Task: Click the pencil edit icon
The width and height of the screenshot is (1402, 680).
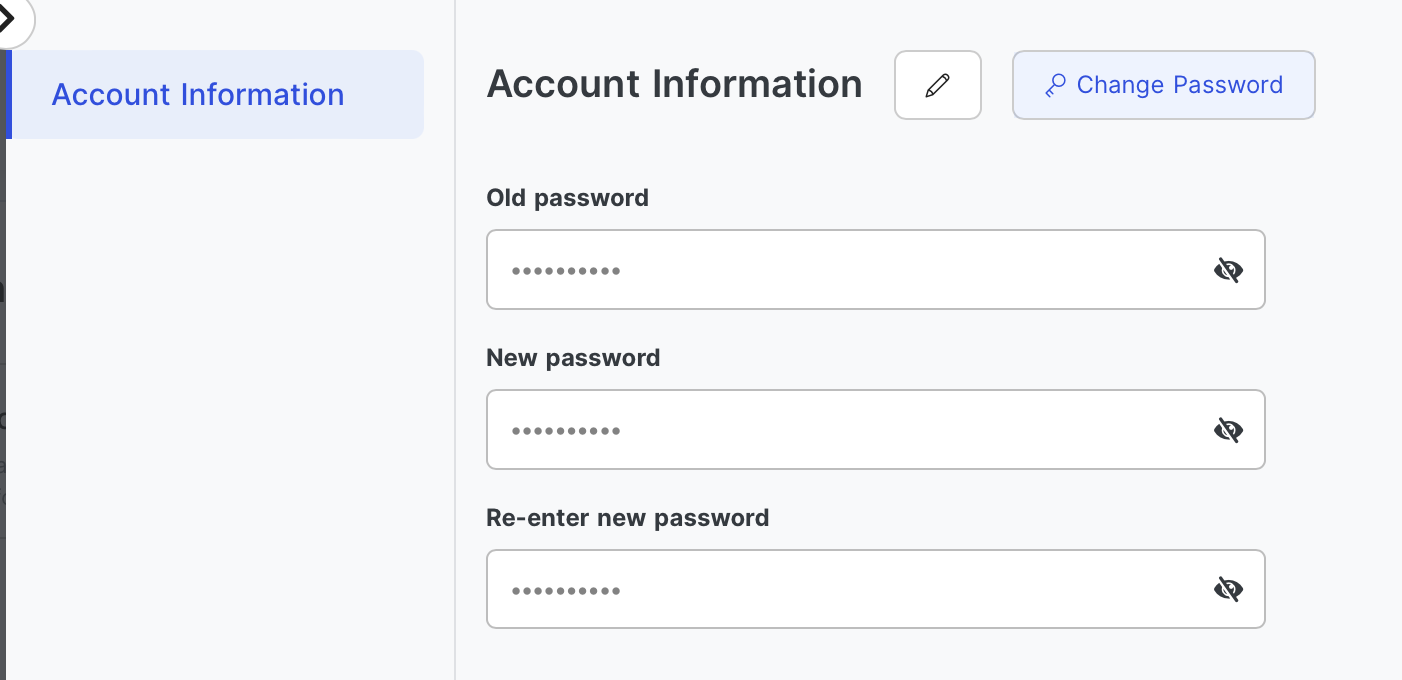Action: pyautogui.click(x=937, y=85)
